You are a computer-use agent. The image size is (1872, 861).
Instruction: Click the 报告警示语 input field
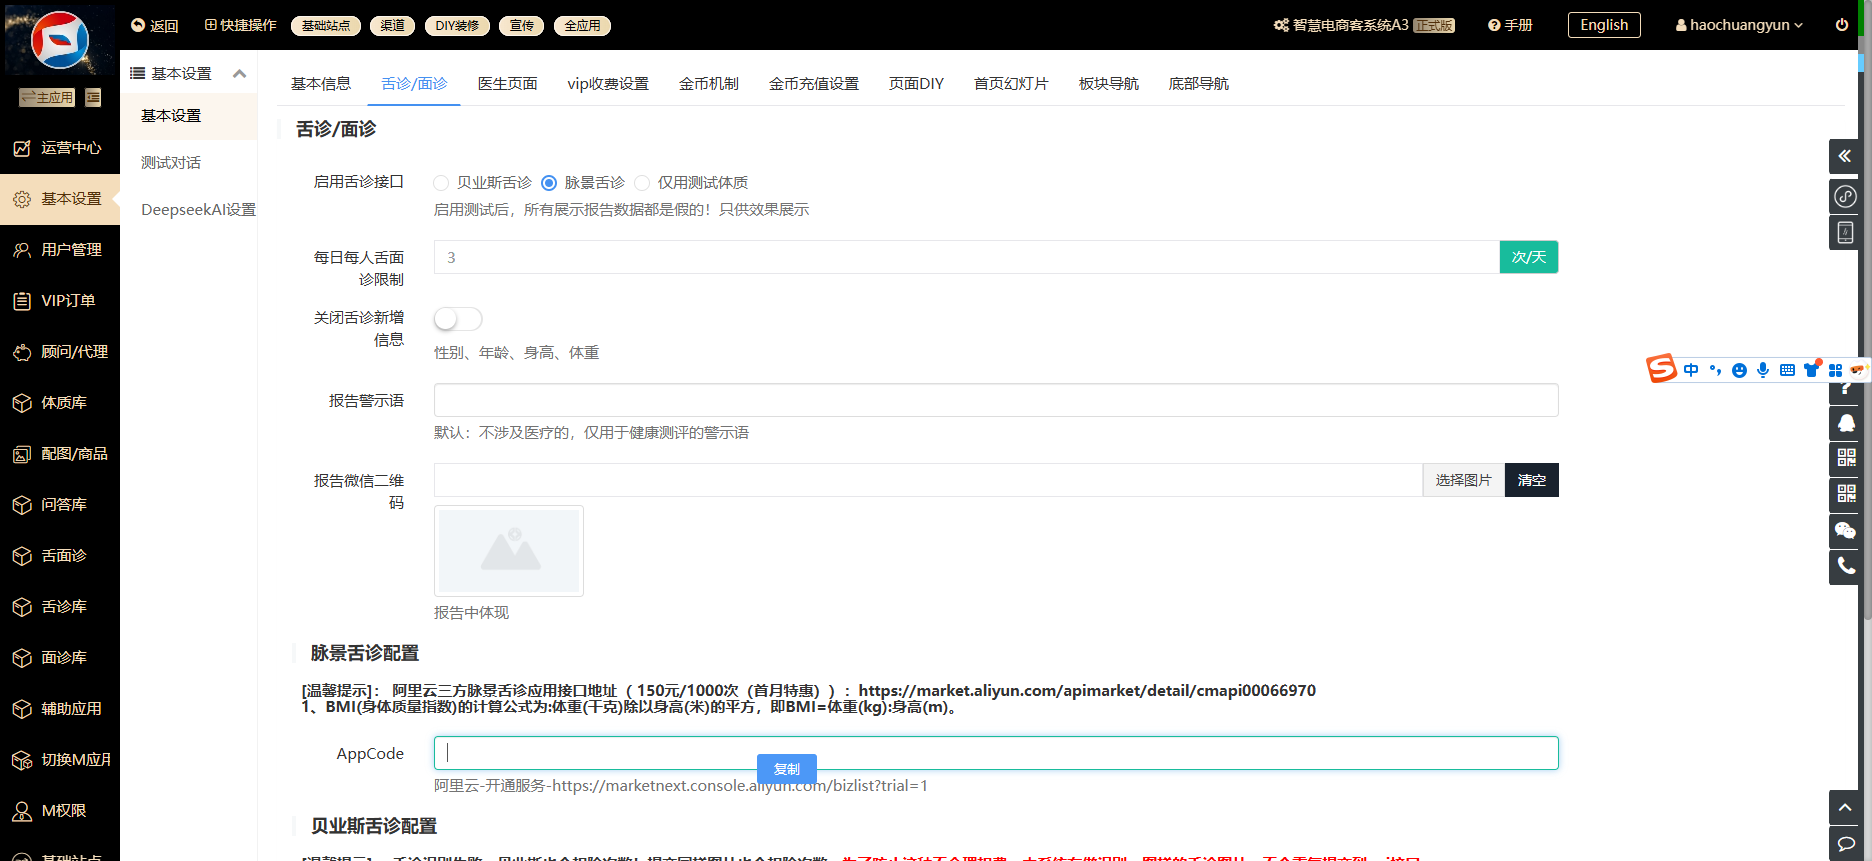click(x=995, y=400)
